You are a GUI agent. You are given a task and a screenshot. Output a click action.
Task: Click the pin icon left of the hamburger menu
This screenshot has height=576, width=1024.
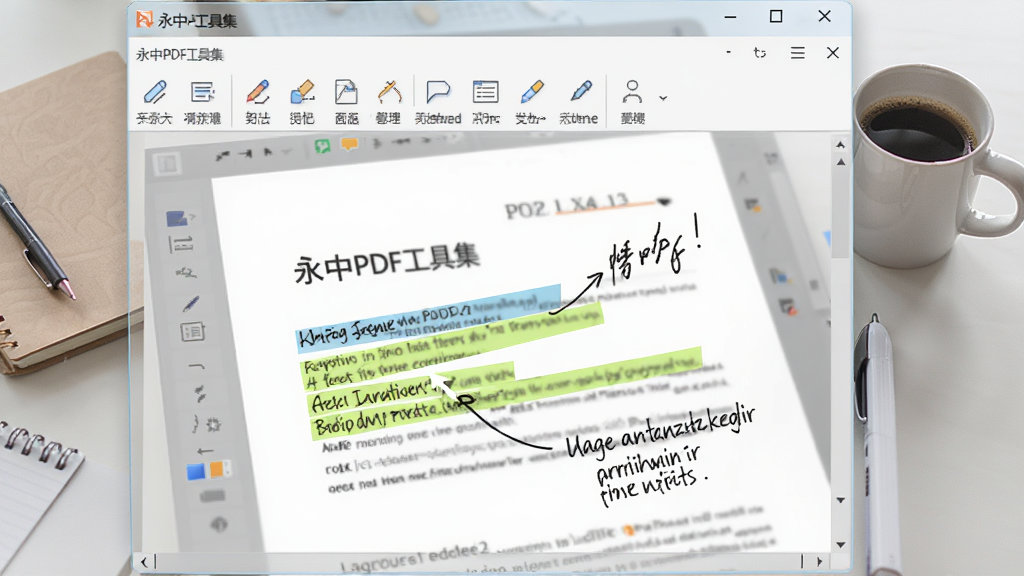[760, 53]
